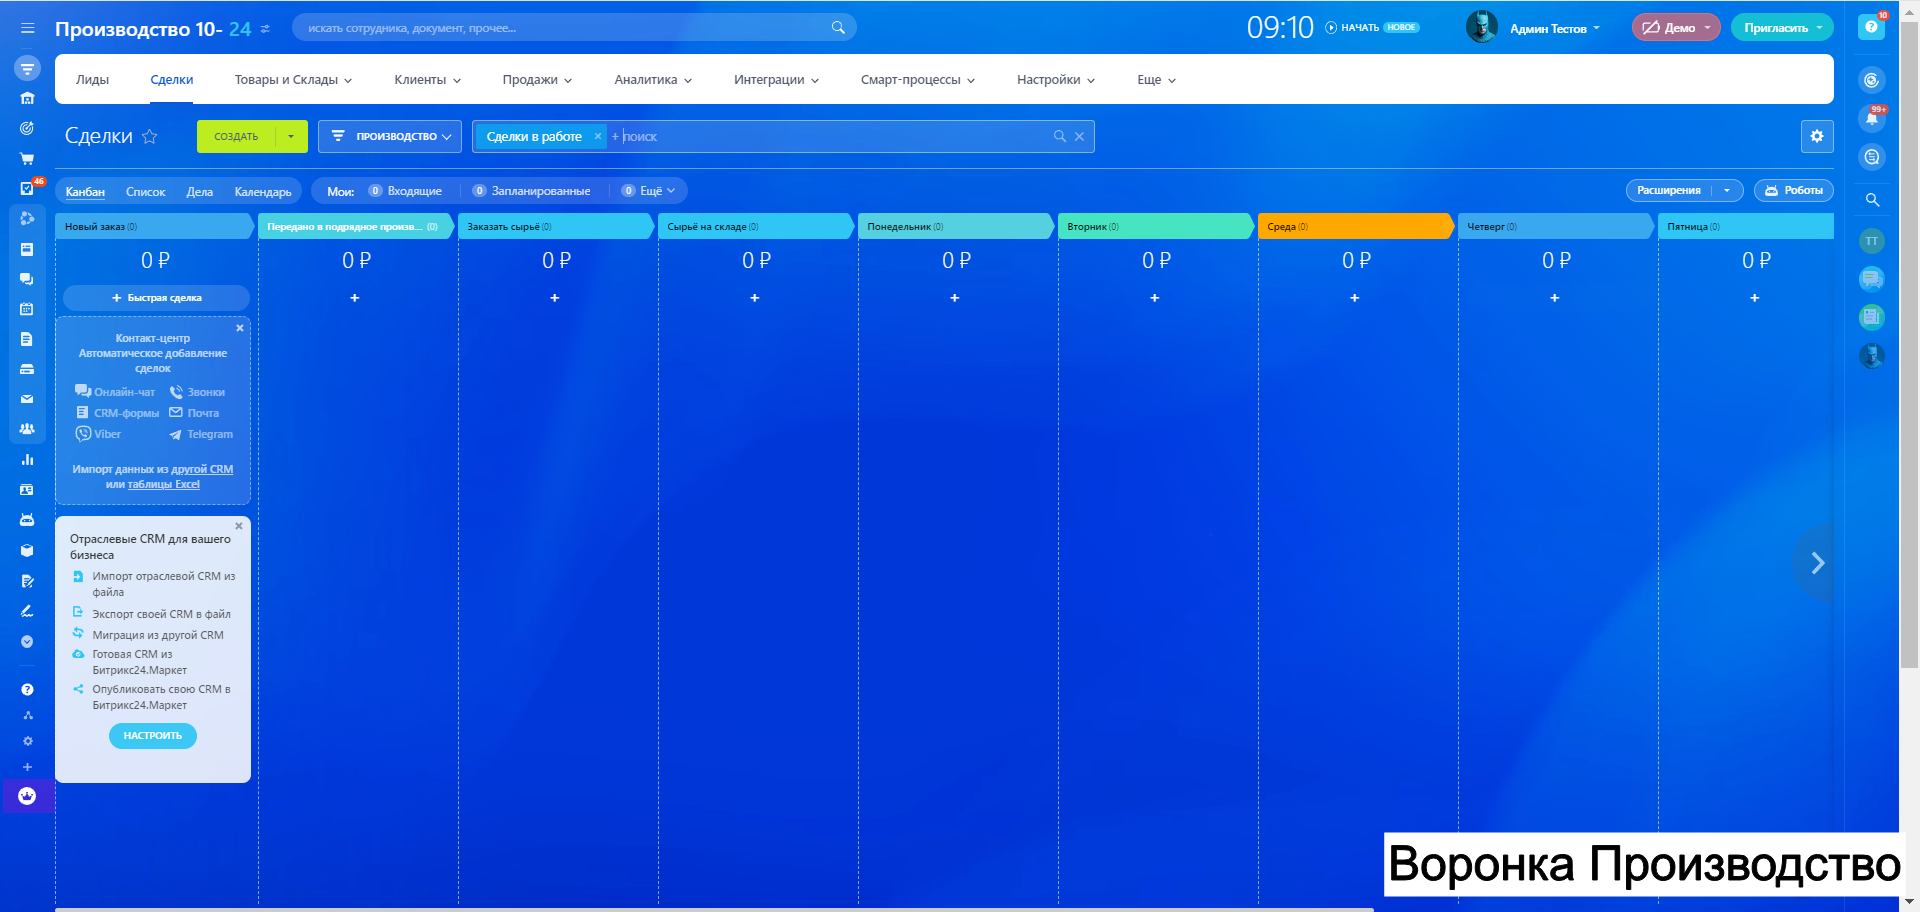Open the chat bubbles icon in left sidebar
This screenshot has height=912, width=1920.
[x=27, y=279]
